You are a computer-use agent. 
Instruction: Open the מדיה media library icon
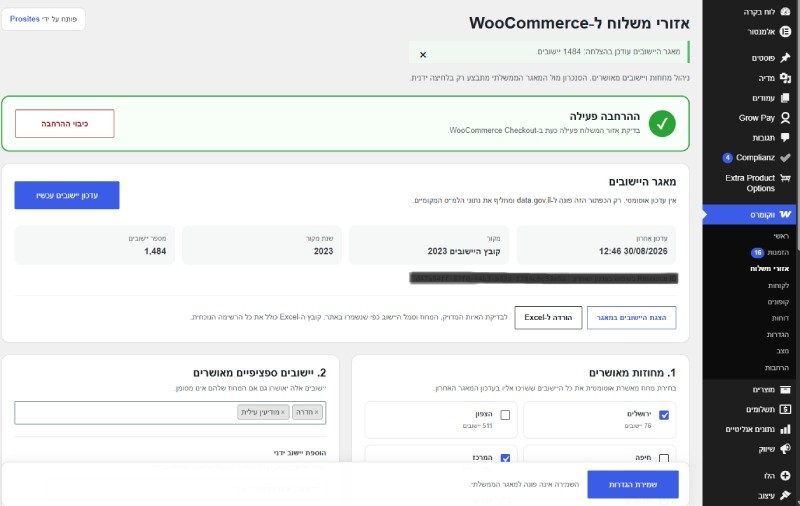pos(785,78)
